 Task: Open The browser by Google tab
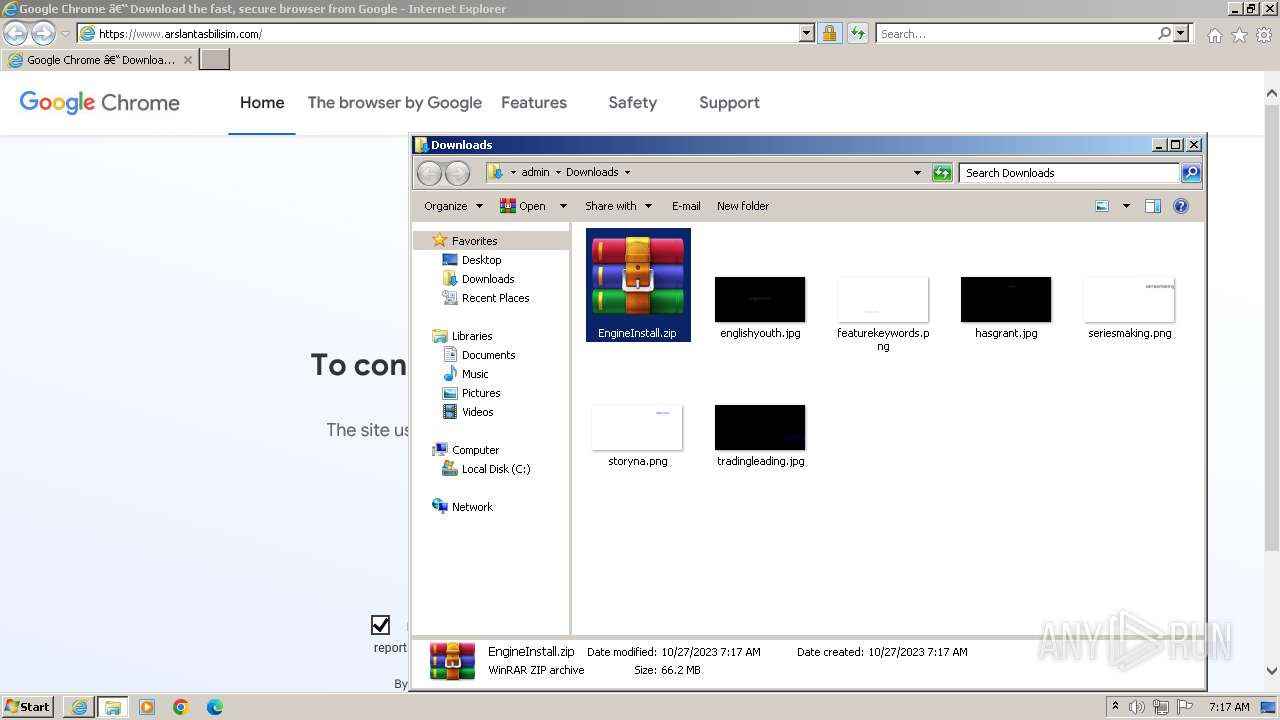(x=395, y=102)
